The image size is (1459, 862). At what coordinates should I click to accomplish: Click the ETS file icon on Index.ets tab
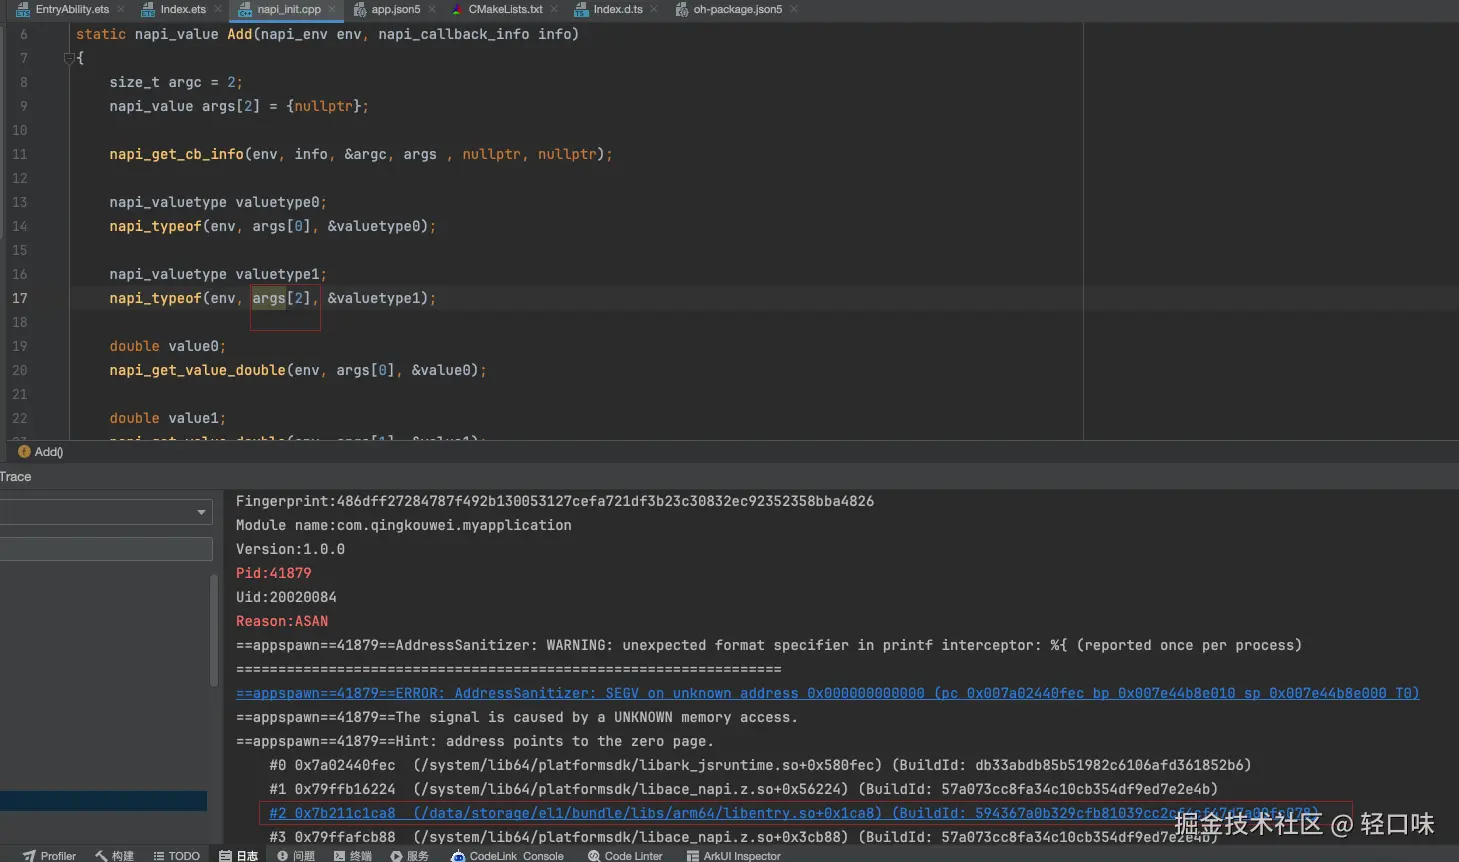point(148,9)
